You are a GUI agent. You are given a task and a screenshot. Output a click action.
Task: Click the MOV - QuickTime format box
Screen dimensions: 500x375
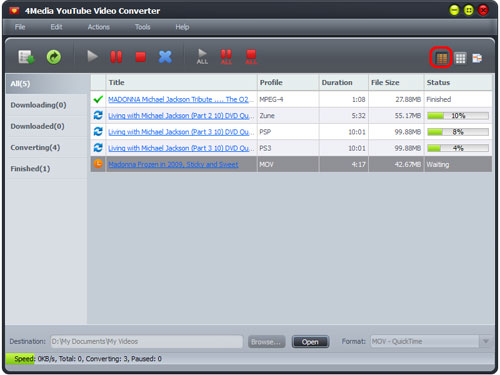[425, 341]
